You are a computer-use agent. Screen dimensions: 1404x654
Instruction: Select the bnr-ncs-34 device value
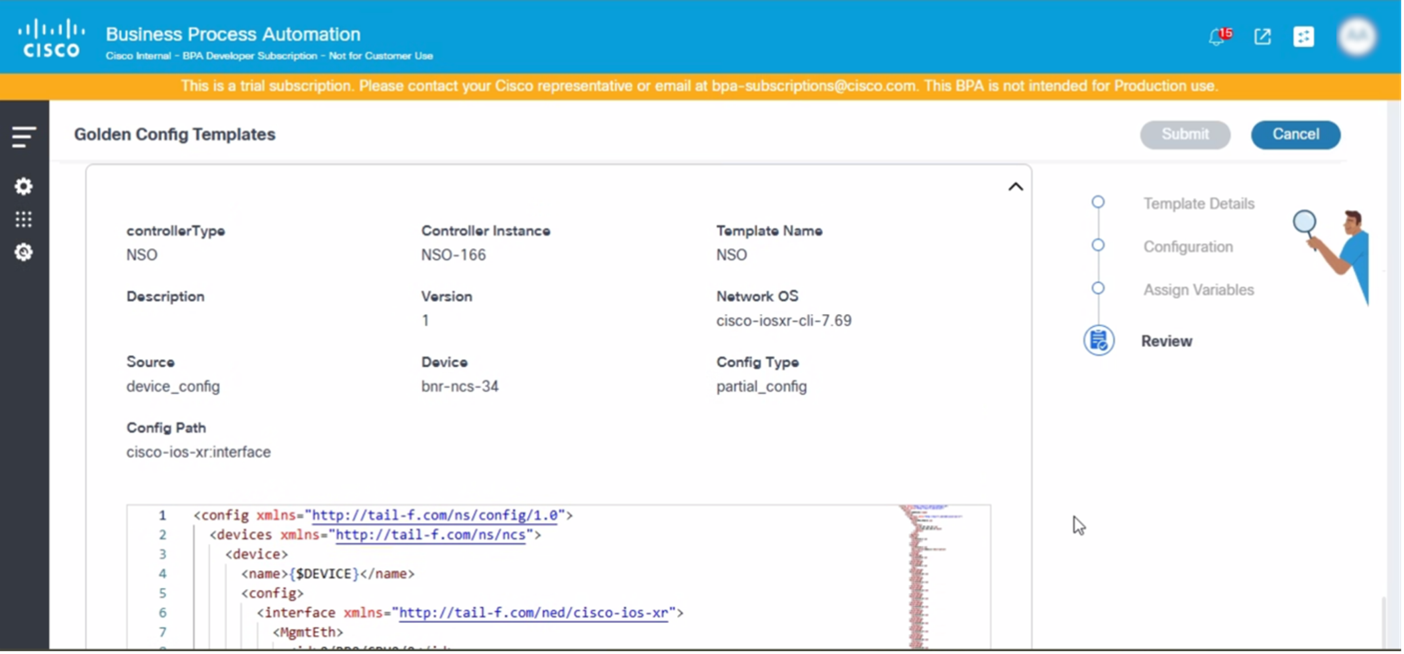point(460,387)
